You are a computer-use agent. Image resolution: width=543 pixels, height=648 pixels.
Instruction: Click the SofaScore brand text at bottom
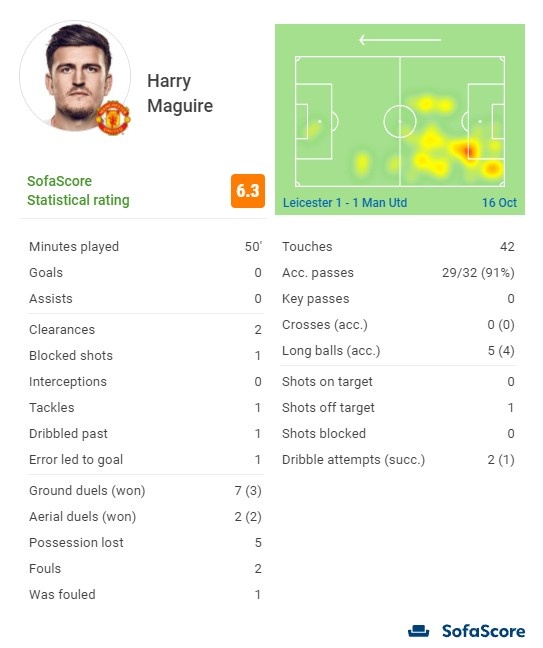click(x=483, y=631)
